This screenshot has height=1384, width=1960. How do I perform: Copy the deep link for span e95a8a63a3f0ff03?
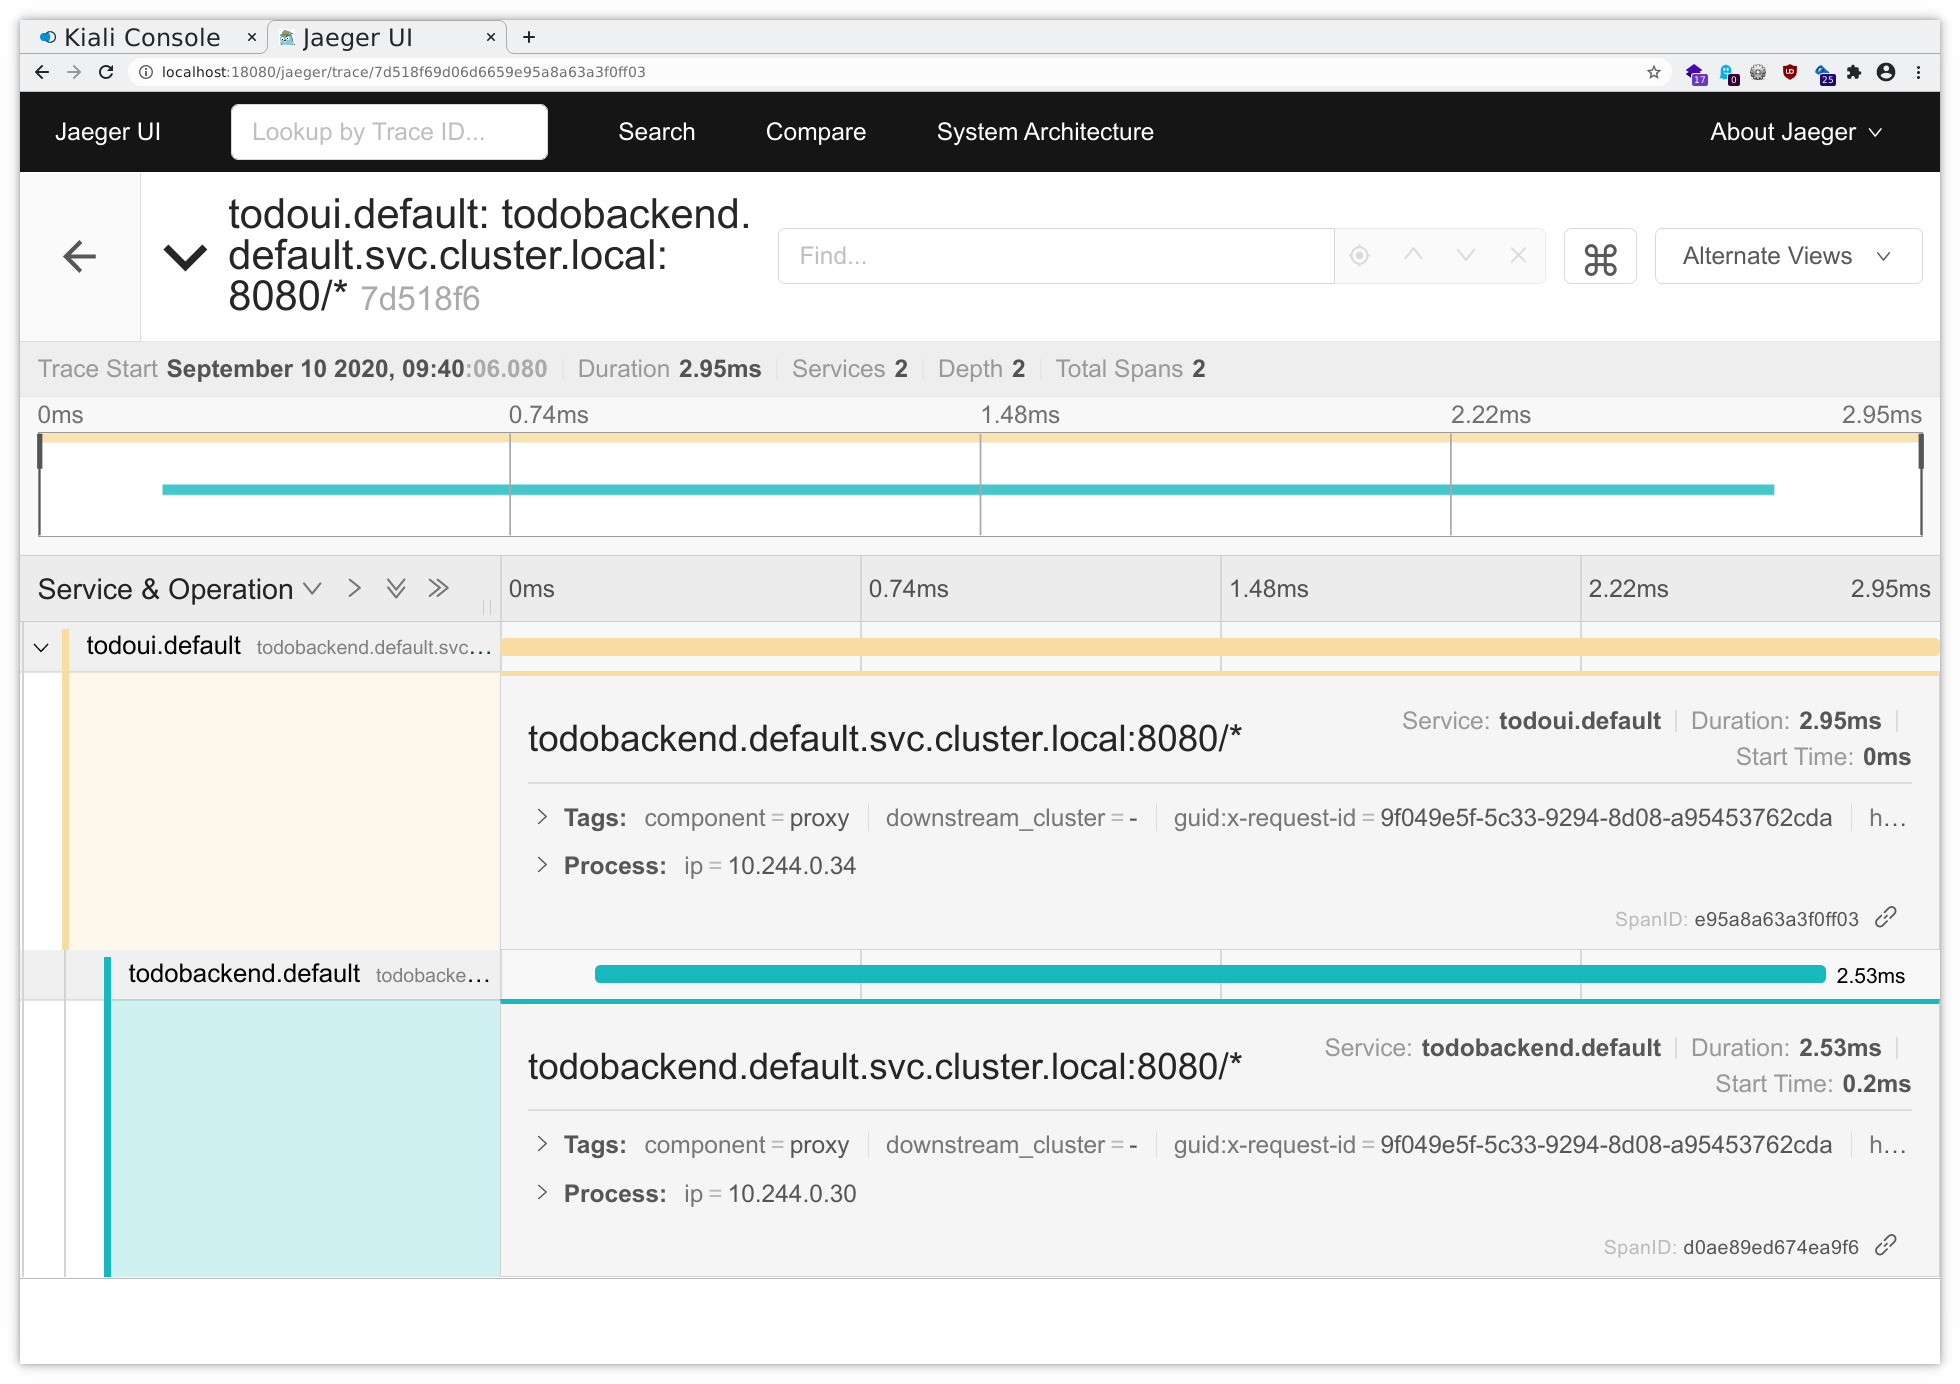(1886, 917)
